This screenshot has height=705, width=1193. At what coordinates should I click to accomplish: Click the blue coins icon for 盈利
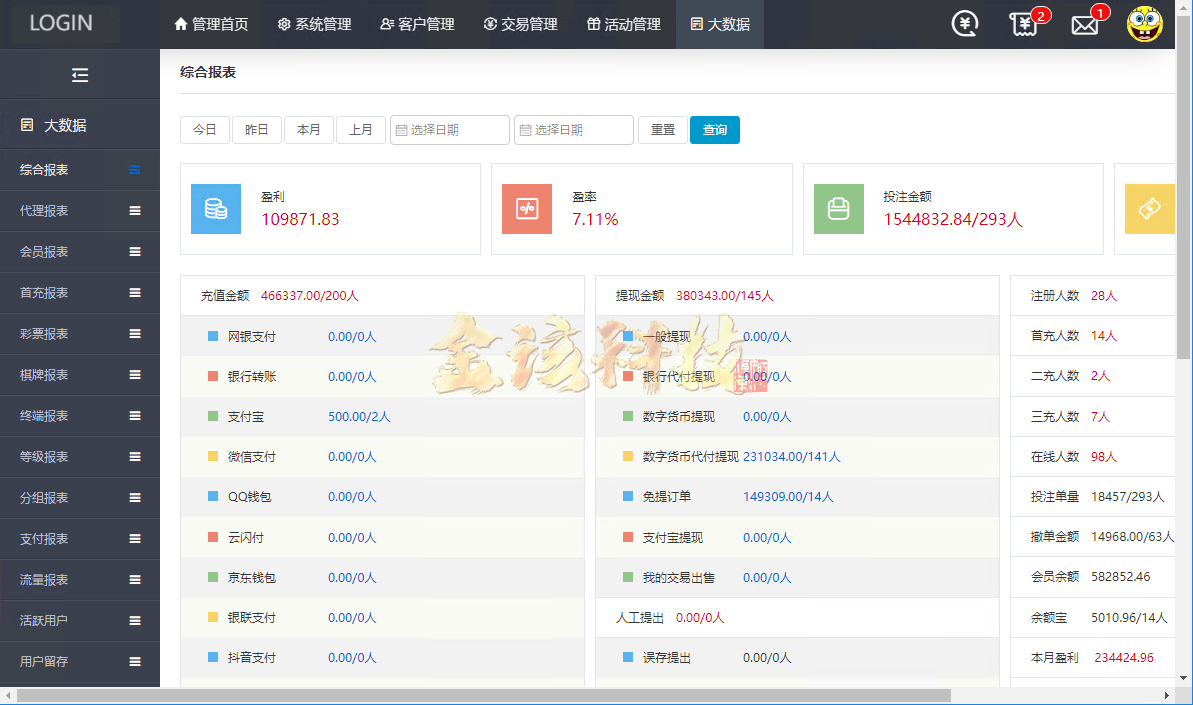coord(216,209)
